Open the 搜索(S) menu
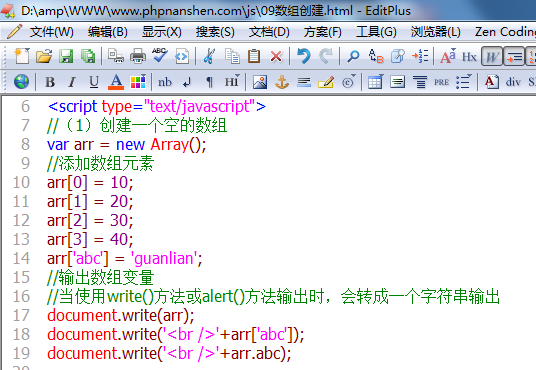This screenshot has height=370, width=536. (215, 32)
